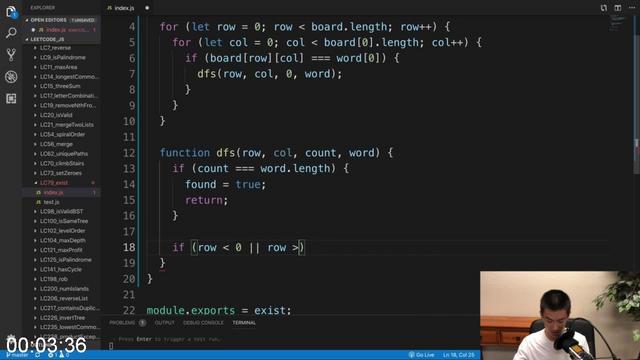Screen dimensions: 640x360
Task: Open the editor more actions ellipsis
Action: click(x=631, y=8)
